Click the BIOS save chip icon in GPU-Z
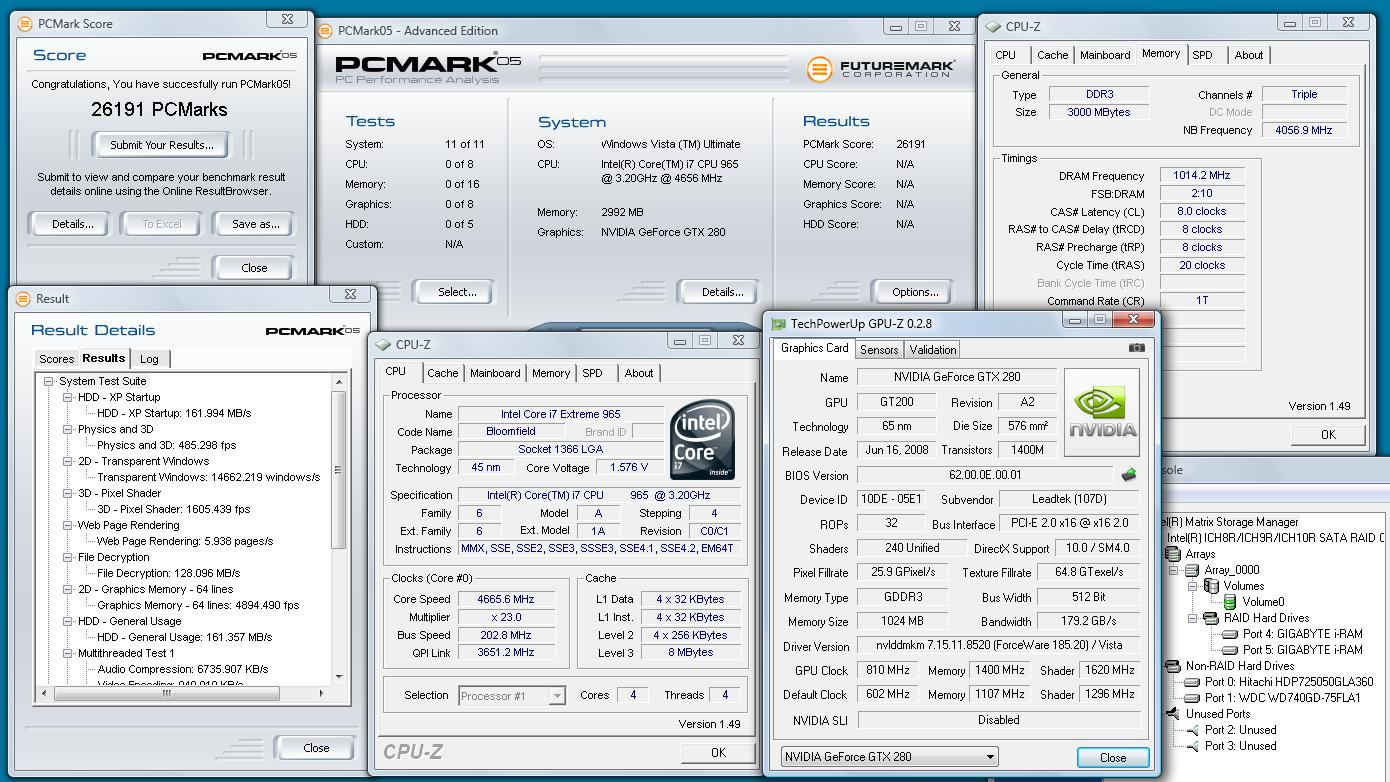Image resolution: width=1390 pixels, height=782 pixels. click(1129, 475)
